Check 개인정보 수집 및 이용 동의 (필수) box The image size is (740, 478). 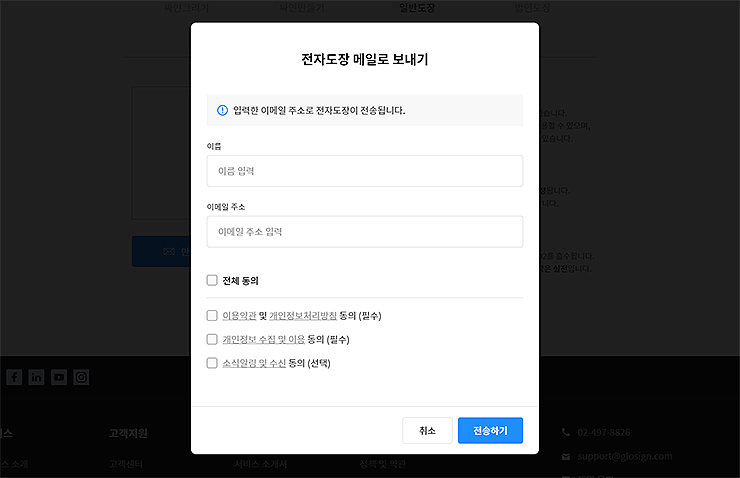point(212,339)
